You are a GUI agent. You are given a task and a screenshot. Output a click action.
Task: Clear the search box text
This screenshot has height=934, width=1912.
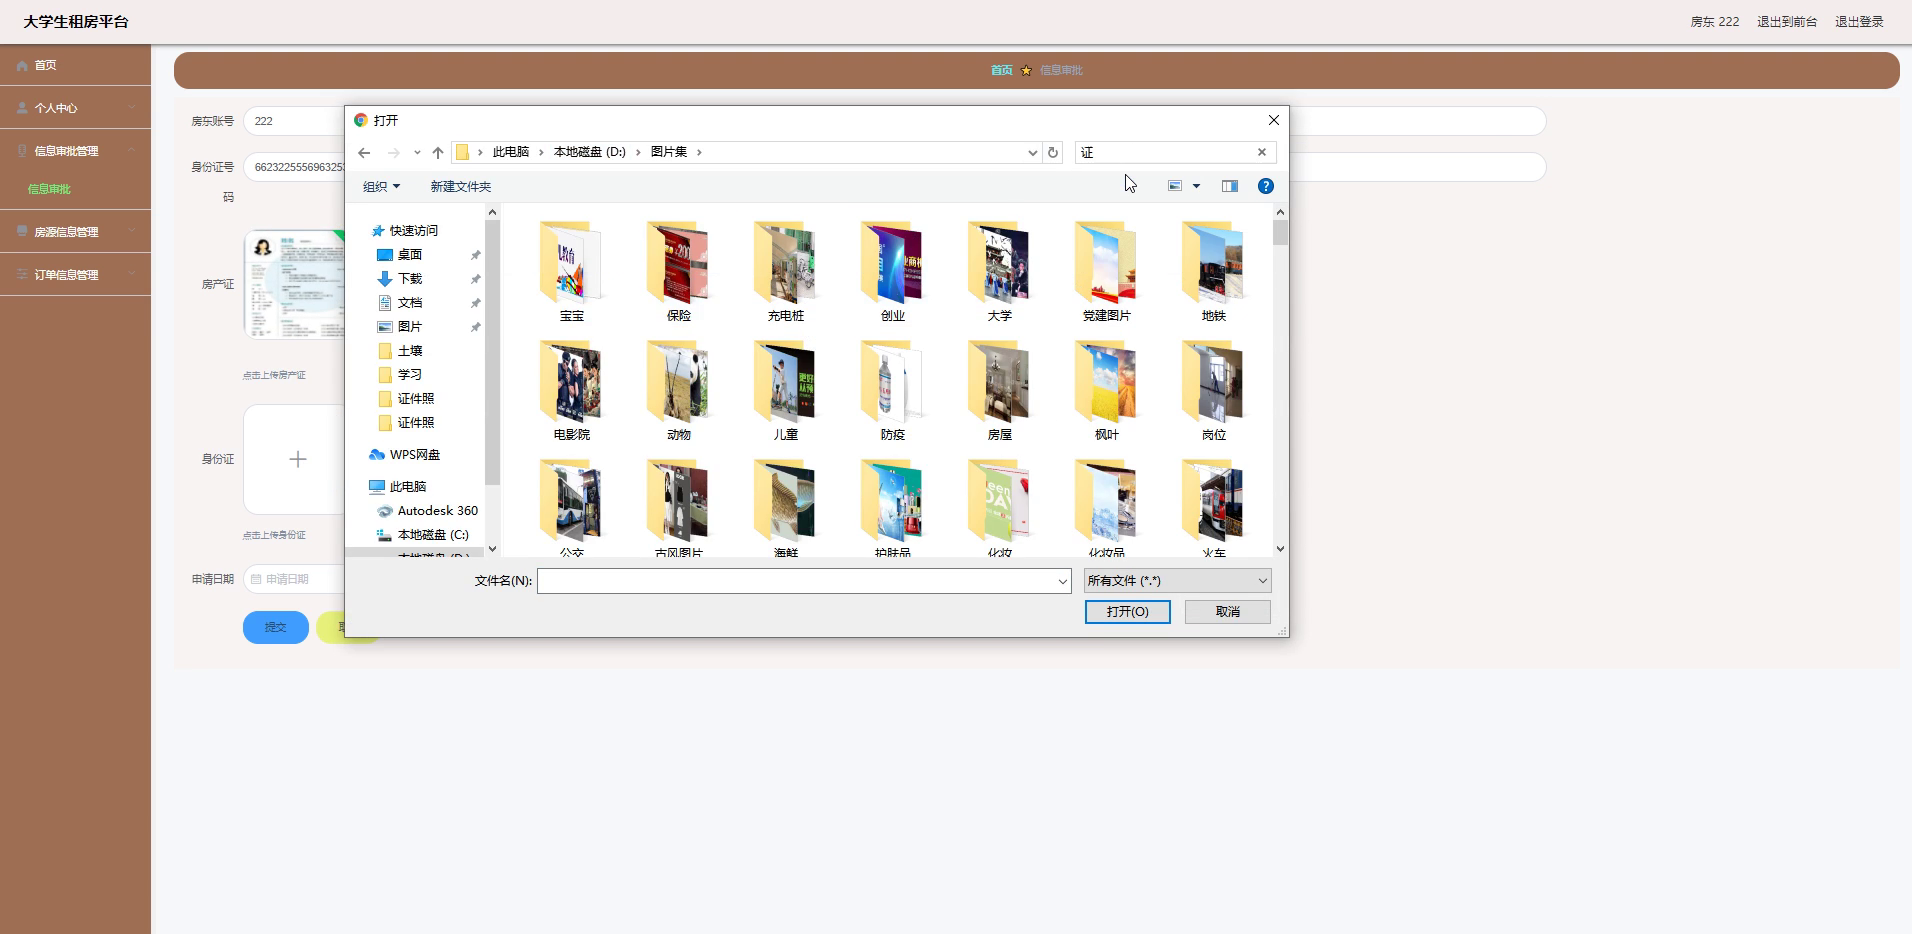(1262, 152)
